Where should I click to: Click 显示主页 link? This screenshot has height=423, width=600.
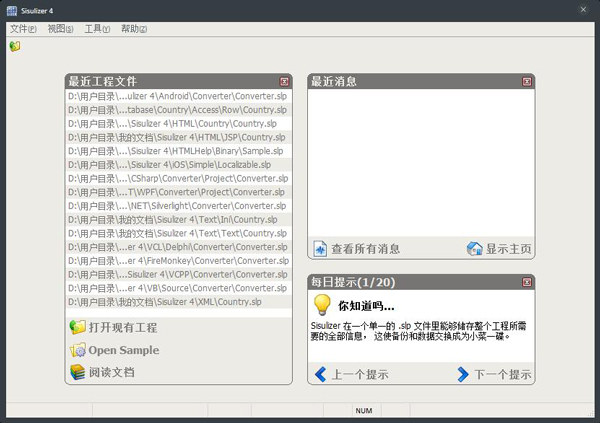point(509,249)
